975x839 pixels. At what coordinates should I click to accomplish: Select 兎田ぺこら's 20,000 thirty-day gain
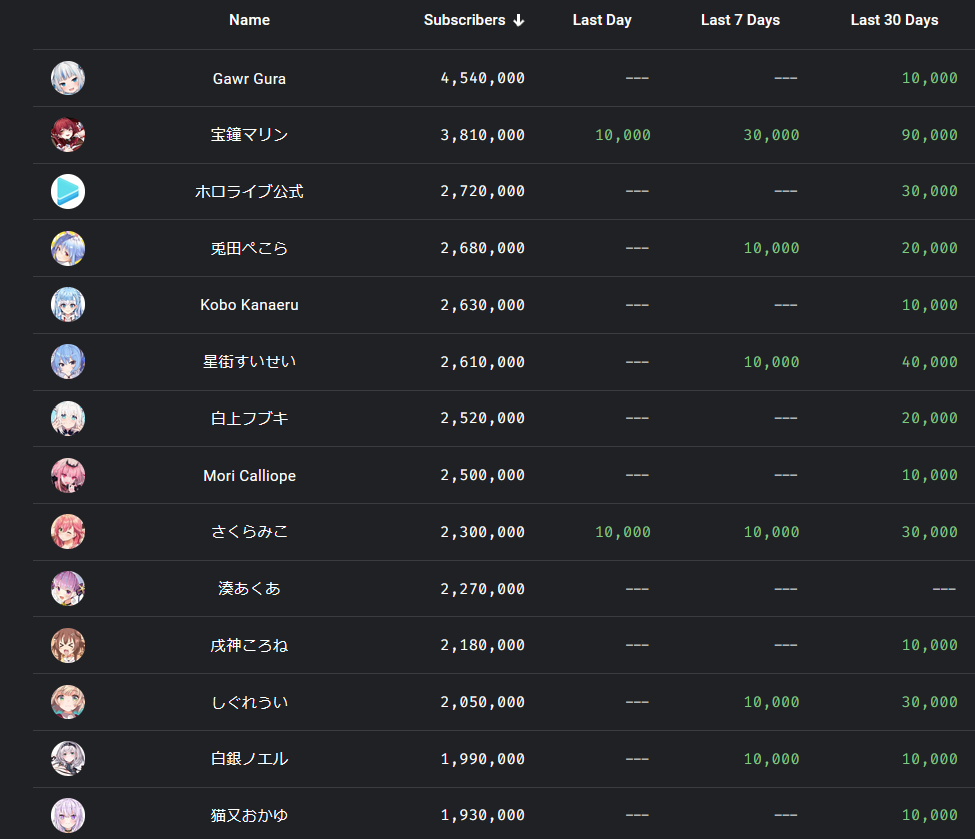930,248
